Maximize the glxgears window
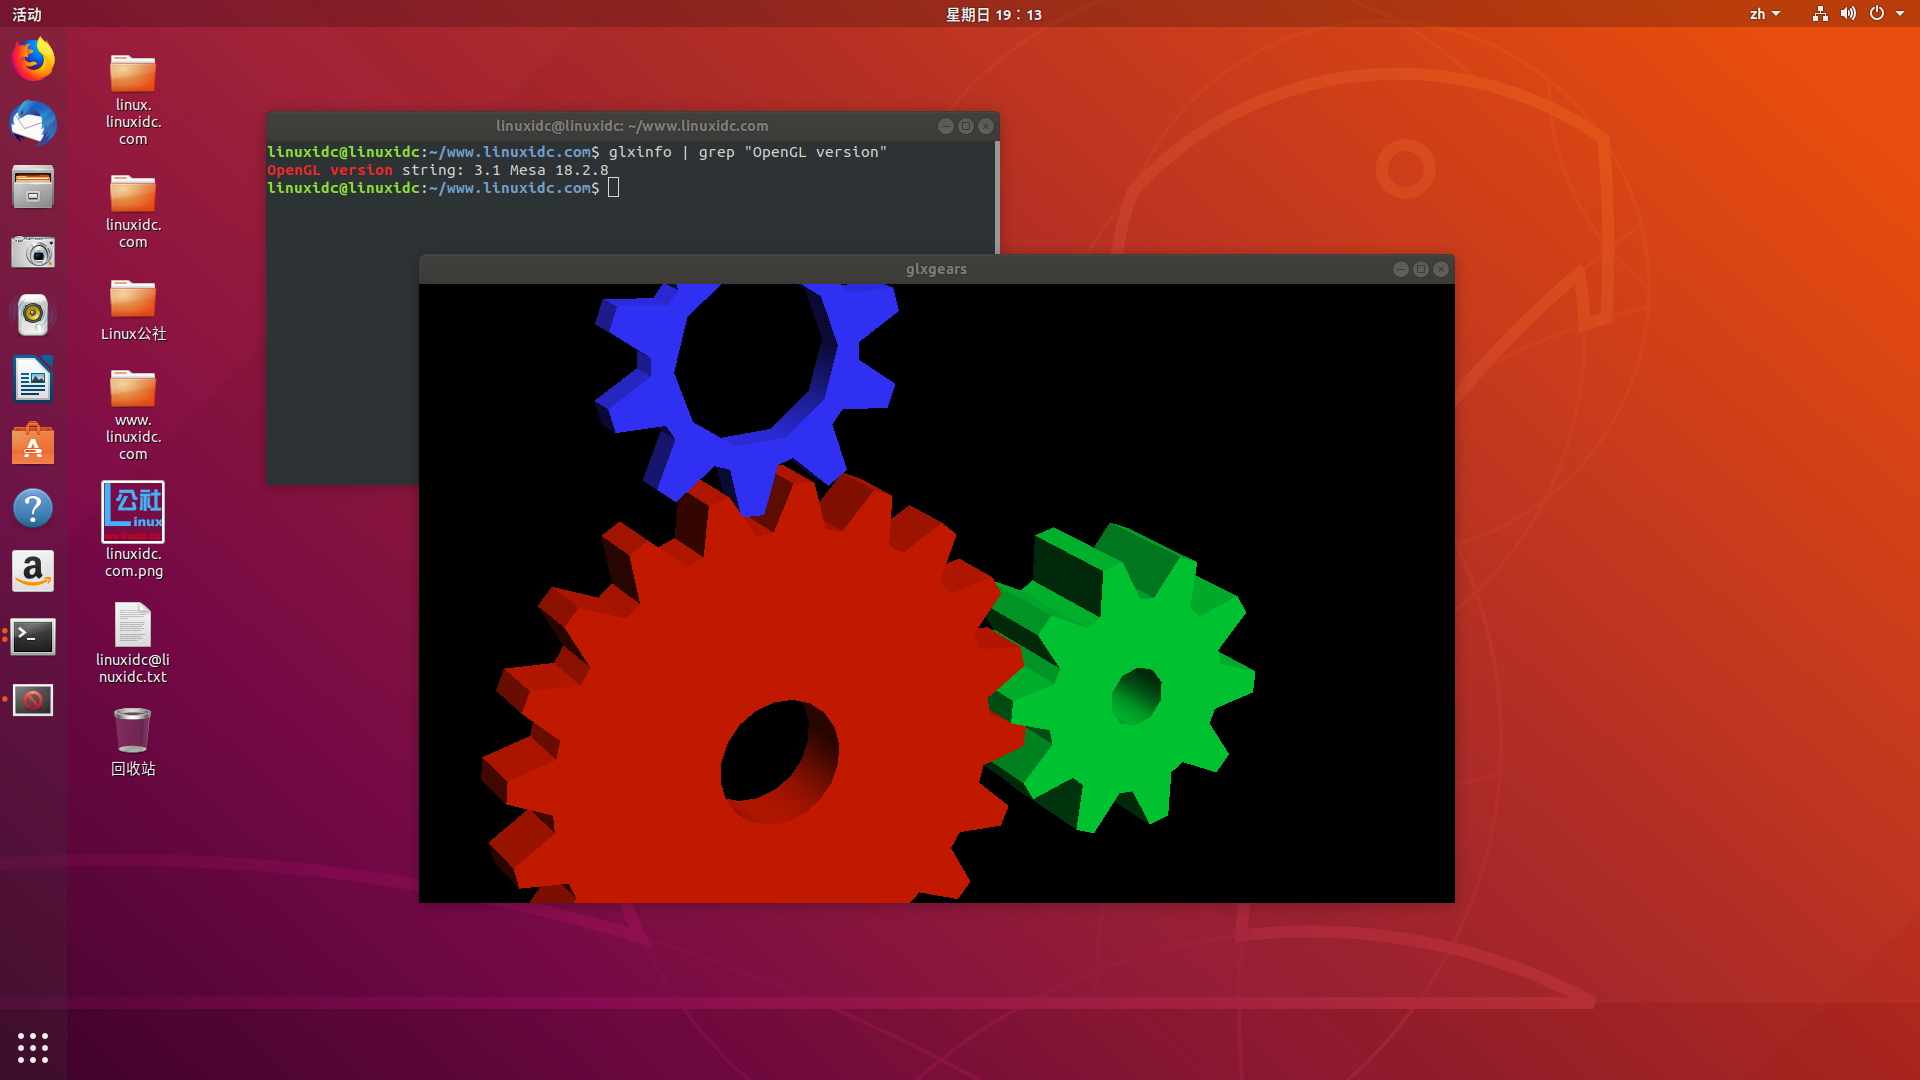This screenshot has height=1080, width=1920. click(1420, 269)
